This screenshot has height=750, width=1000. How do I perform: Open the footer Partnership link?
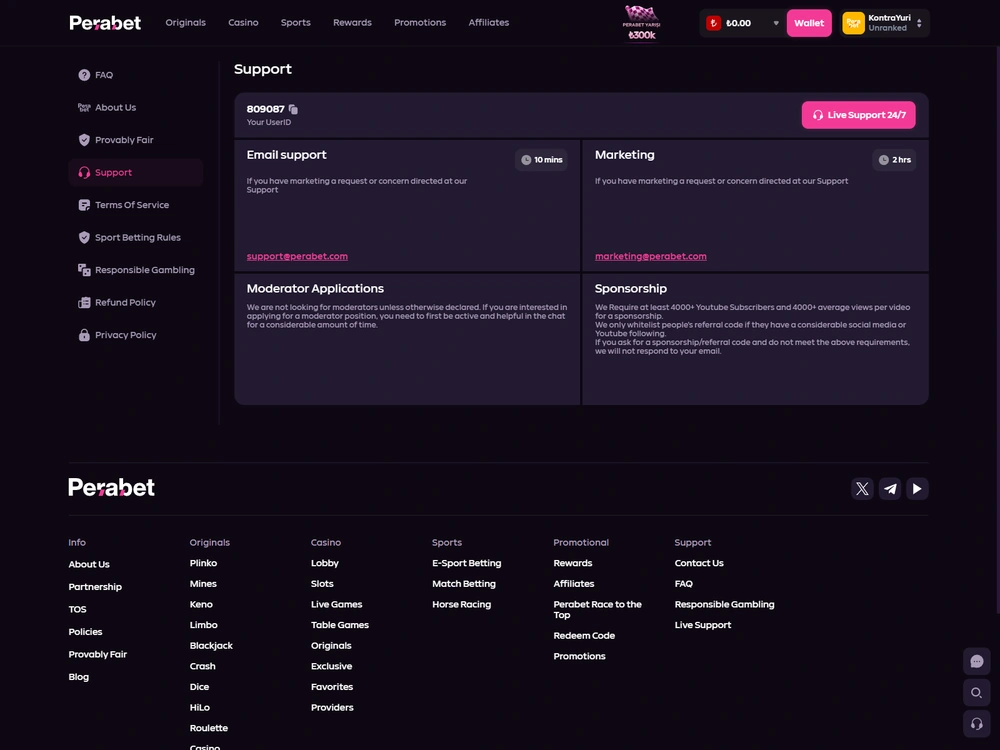pyautogui.click(x=95, y=587)
